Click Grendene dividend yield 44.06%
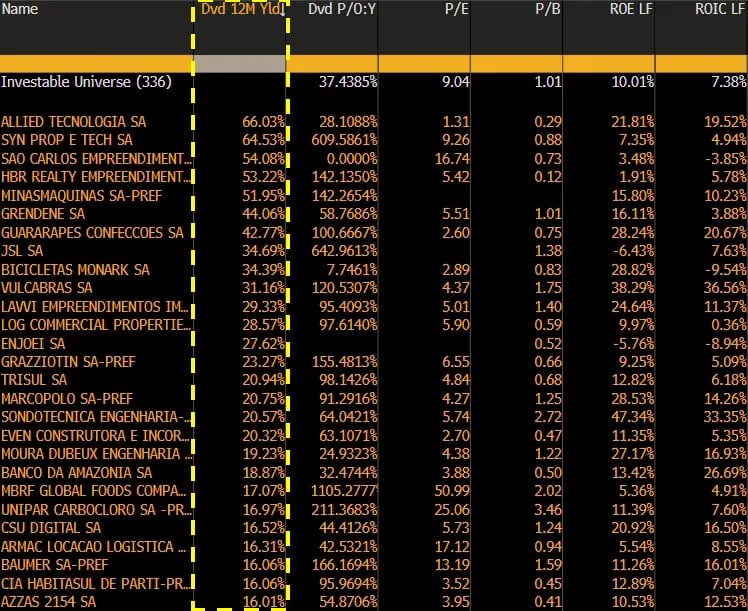The height and width of the screenshot is (611, 748). pyautogui.click(x=263, y=214)
